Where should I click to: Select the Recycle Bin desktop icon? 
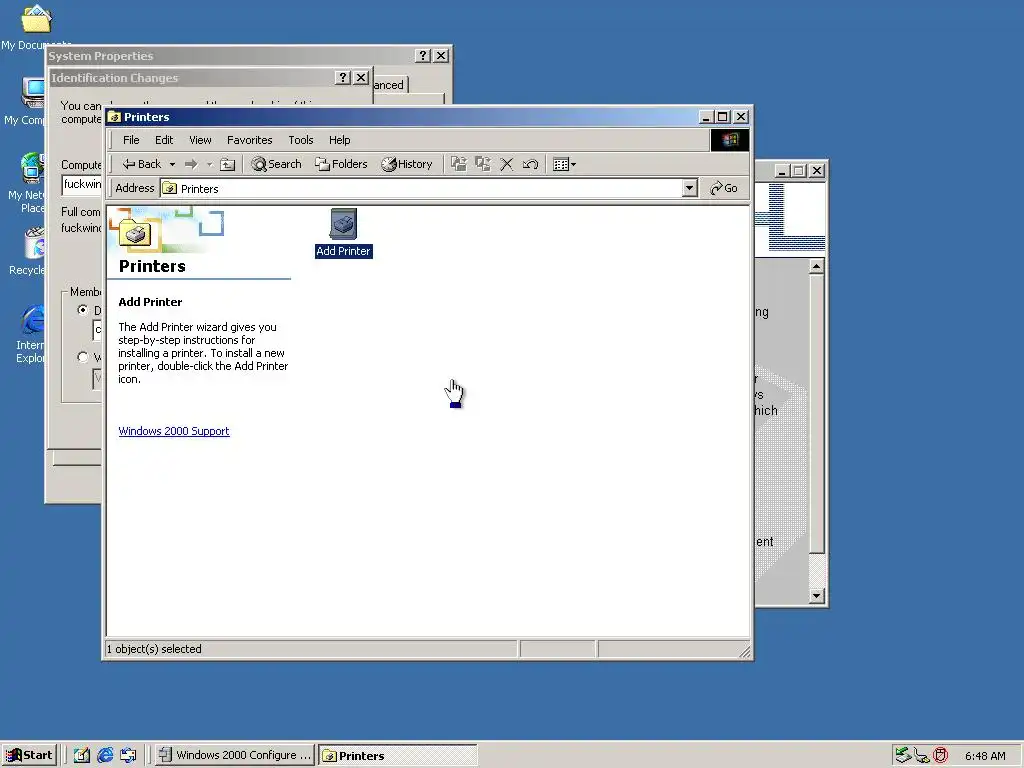(27, 251)
